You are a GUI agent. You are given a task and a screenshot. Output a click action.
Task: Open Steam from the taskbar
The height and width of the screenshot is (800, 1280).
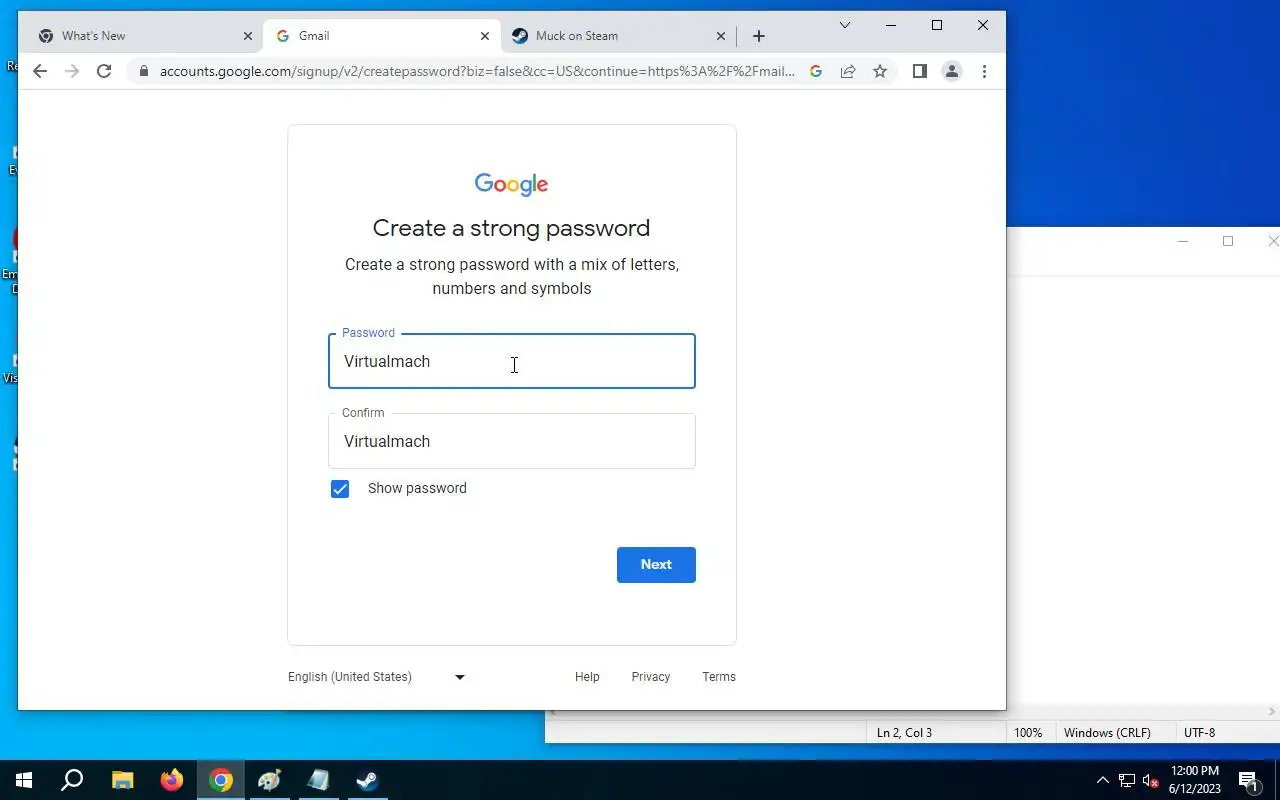click(x=368, y=780)
